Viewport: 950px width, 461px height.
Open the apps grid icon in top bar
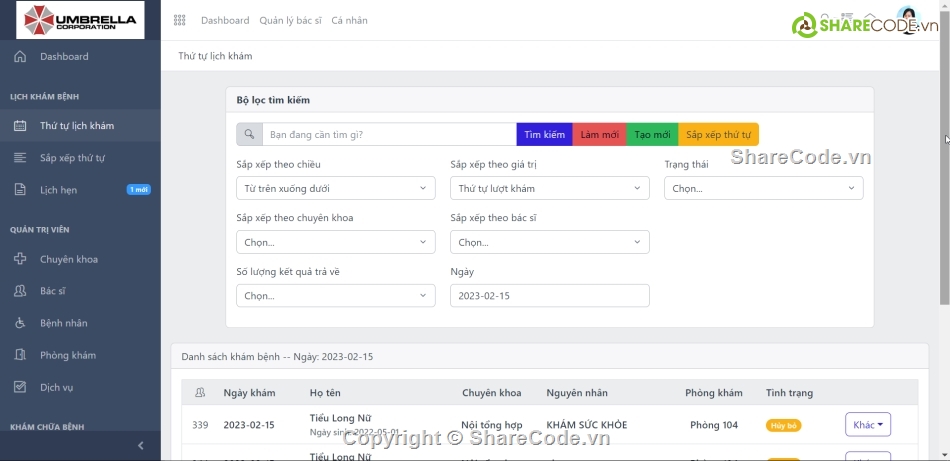point(180,20)
